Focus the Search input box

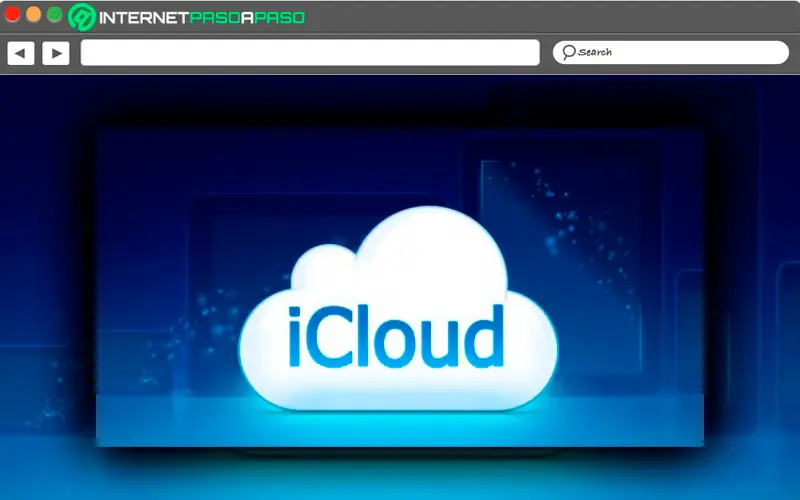point(670,53)
